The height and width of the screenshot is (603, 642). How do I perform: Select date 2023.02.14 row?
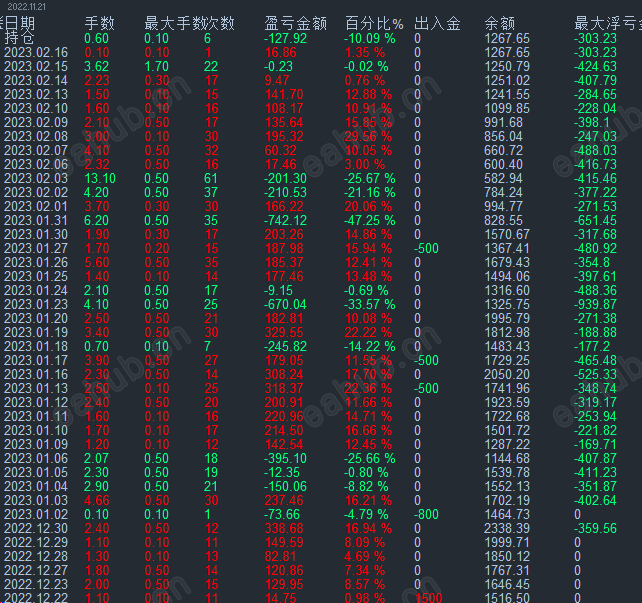point(36,80)
